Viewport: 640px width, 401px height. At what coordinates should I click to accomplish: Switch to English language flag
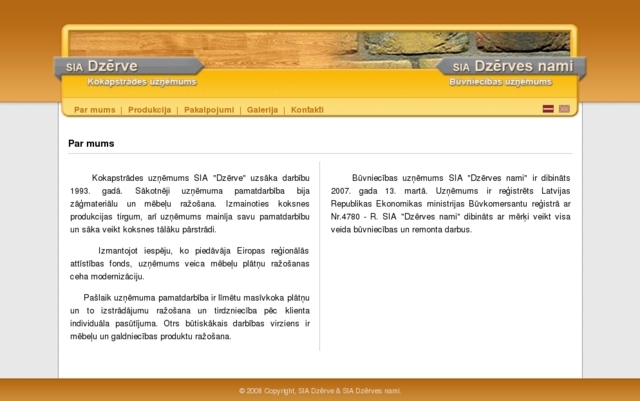tap(564, 109)
